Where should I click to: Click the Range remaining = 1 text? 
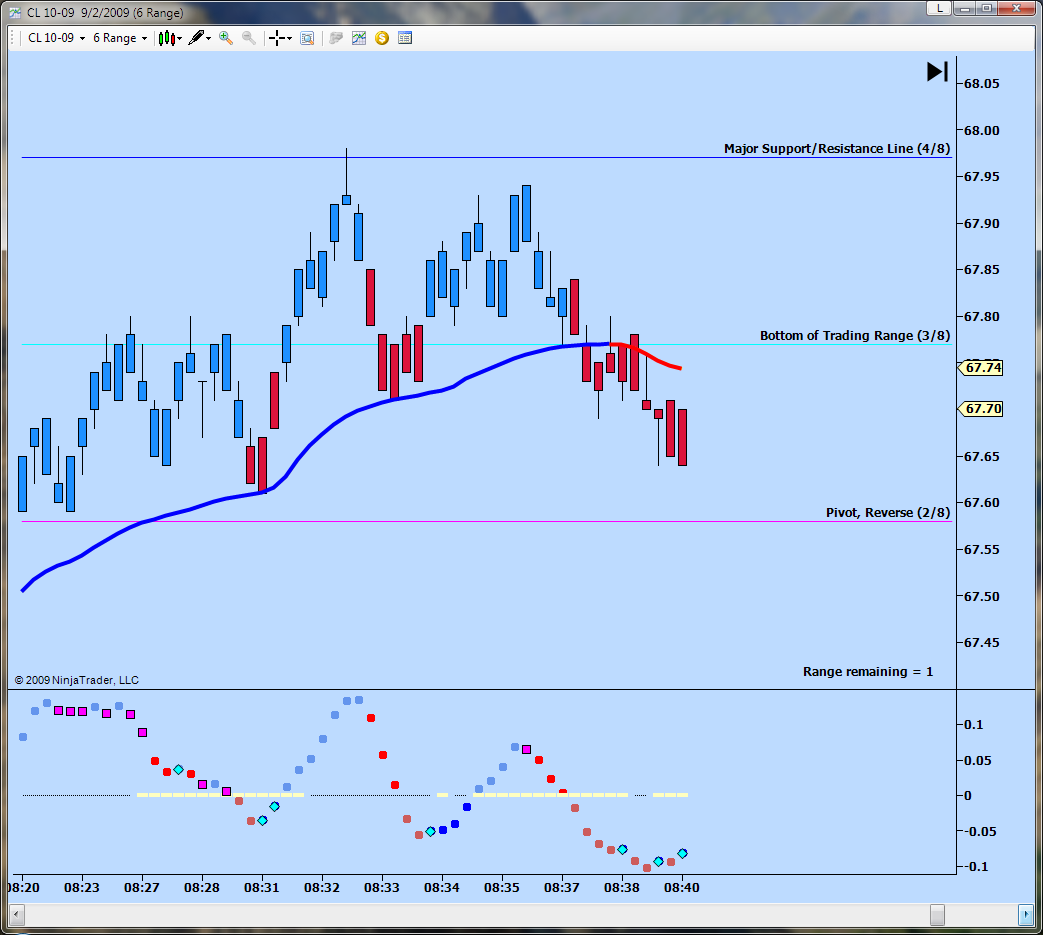867,671
